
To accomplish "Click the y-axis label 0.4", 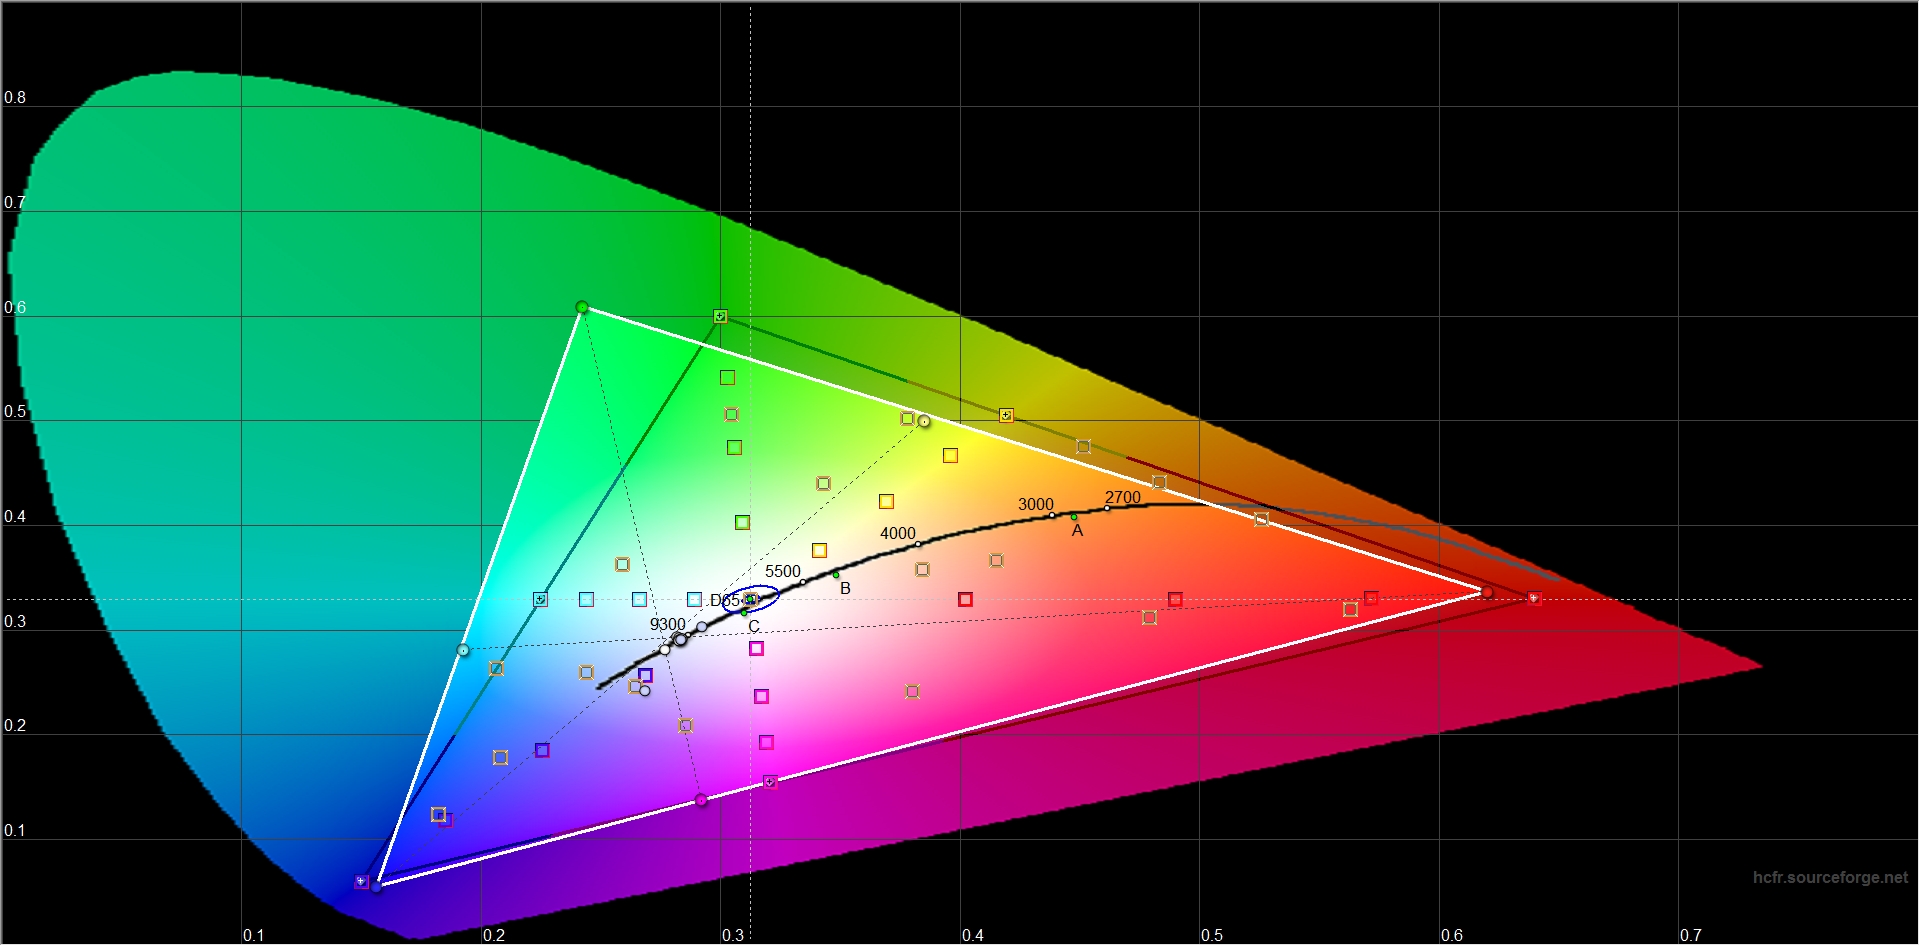I will (15, 517).
